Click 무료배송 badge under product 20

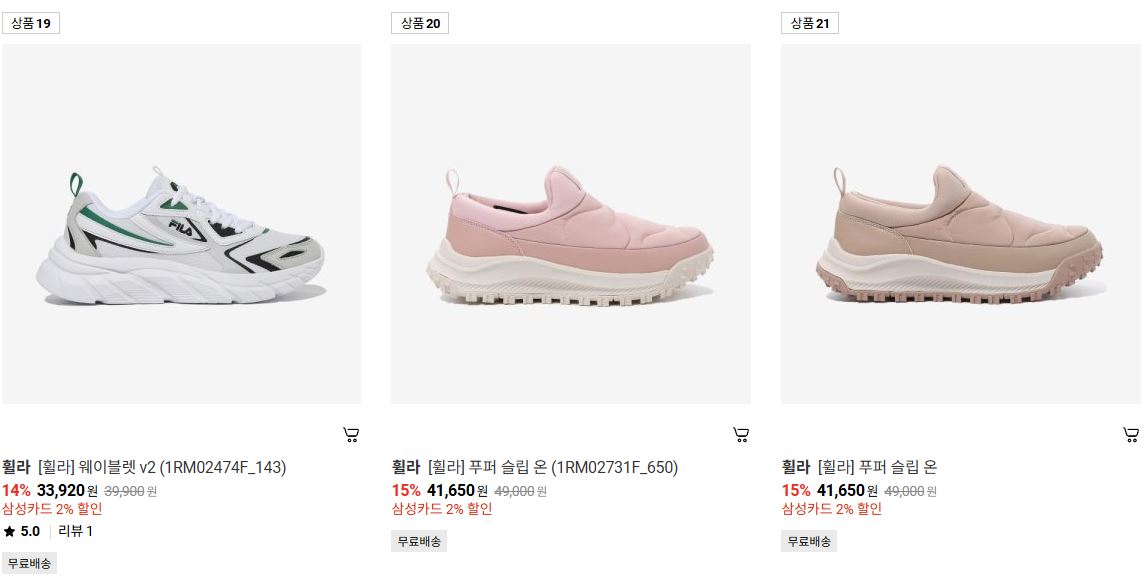pyautogui.click(x=419, y=542)
